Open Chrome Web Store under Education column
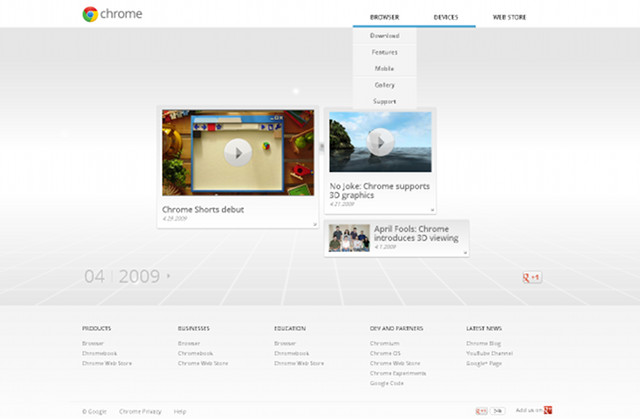 [299, 363]
